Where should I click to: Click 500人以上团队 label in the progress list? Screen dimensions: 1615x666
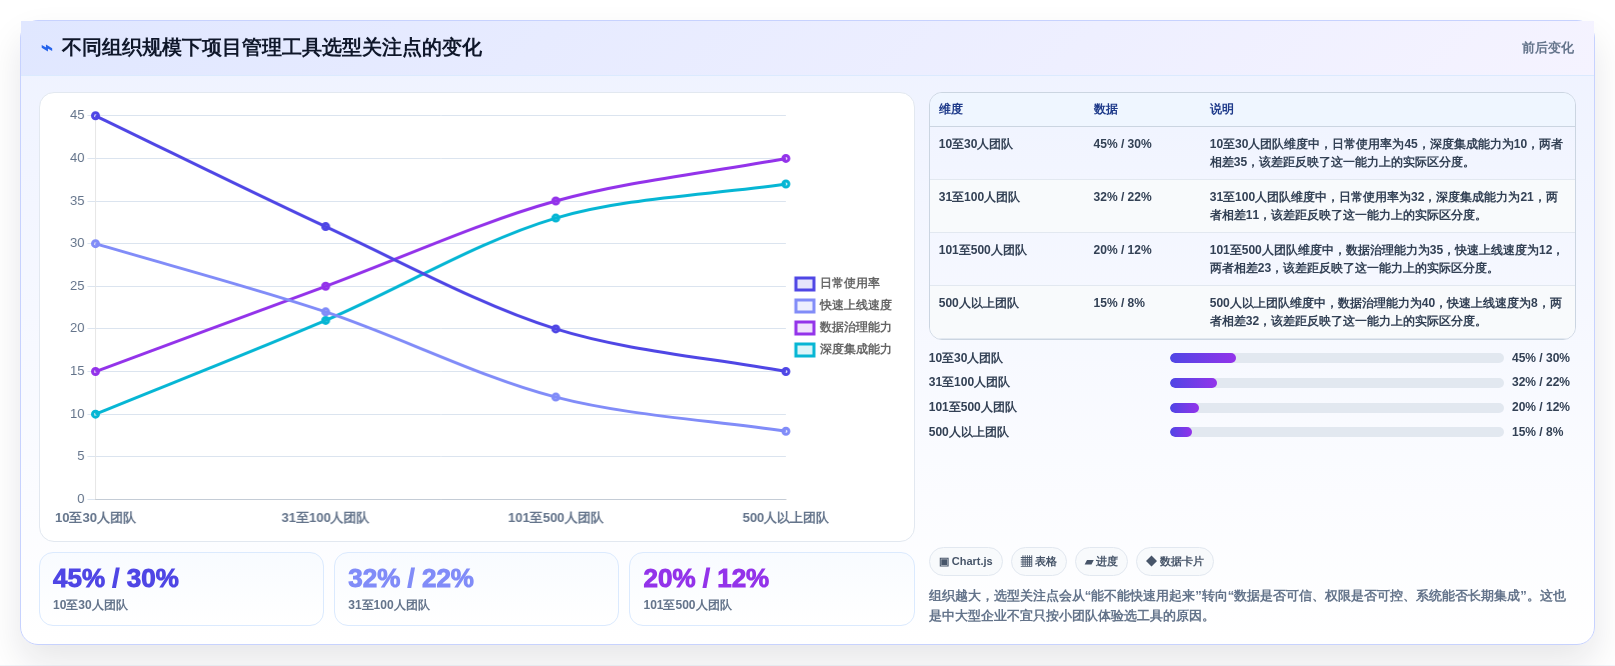[x=969, y=433]
